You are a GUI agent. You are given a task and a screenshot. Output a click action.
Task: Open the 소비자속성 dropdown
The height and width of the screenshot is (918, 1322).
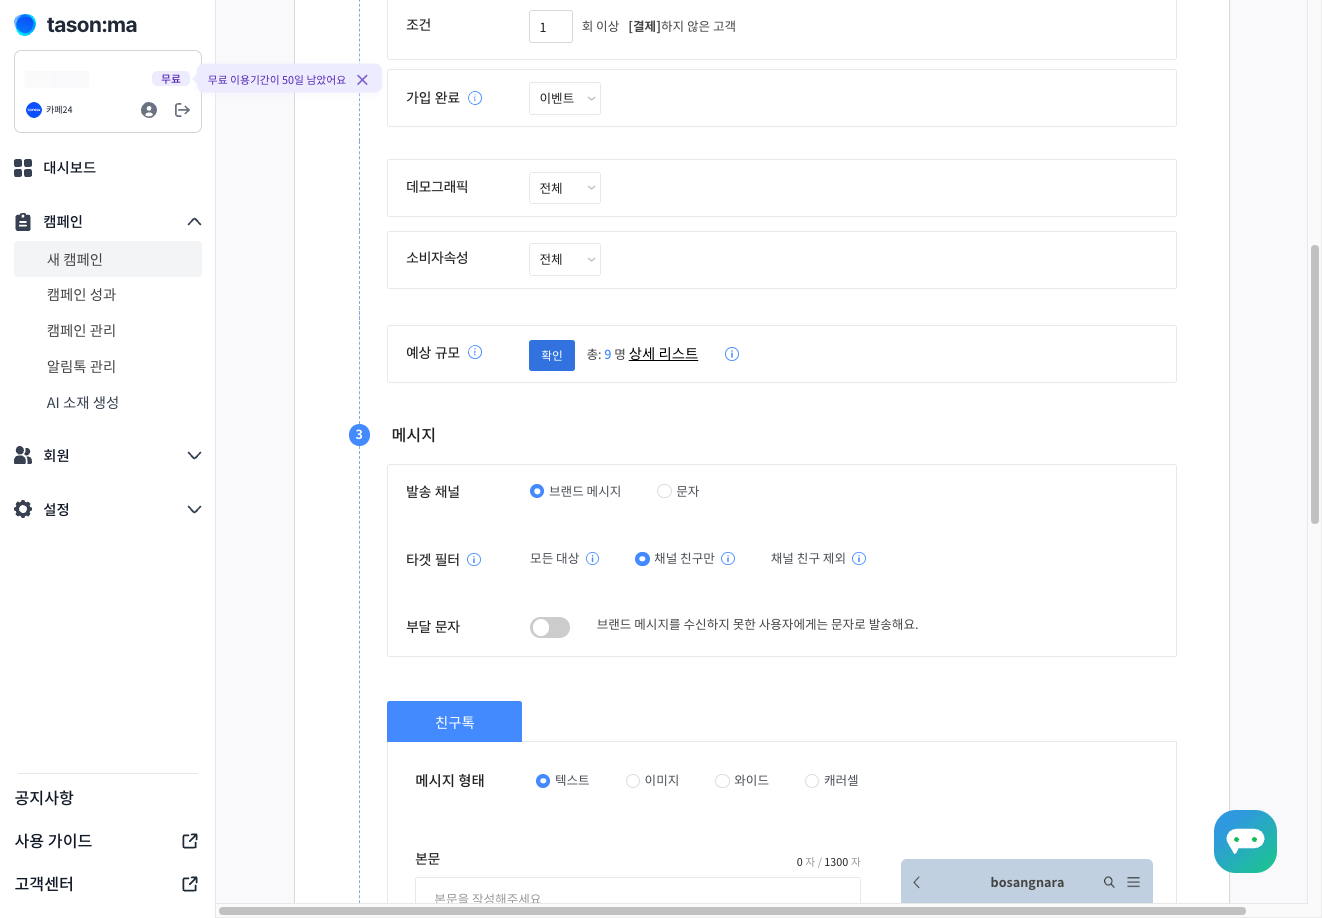[x=565, y=259]
